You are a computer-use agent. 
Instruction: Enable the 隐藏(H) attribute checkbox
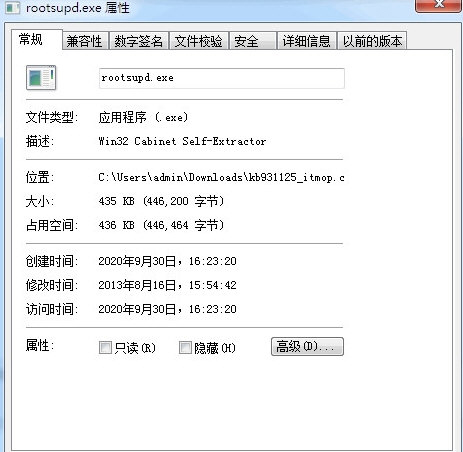pyautogui.click(x=185, y=348)
